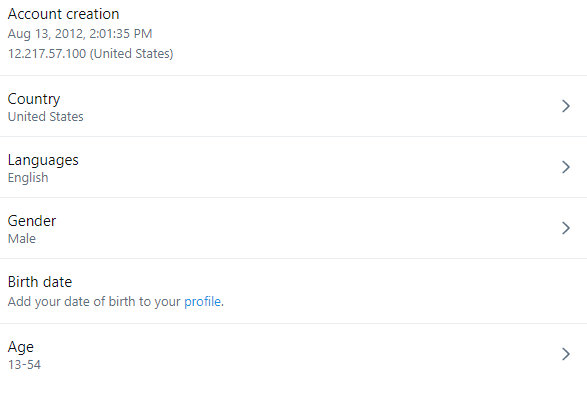This screenshot has height=393, width=587.
Task: Click the Male value under Gender
Action: coord(22,239)
